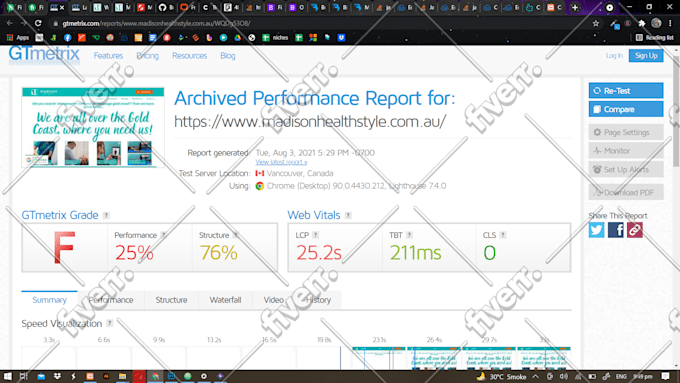Screen dimensions: 680x383
Task: Click help icon next to GTmetrix Grade
Action: tap(106, 215)
